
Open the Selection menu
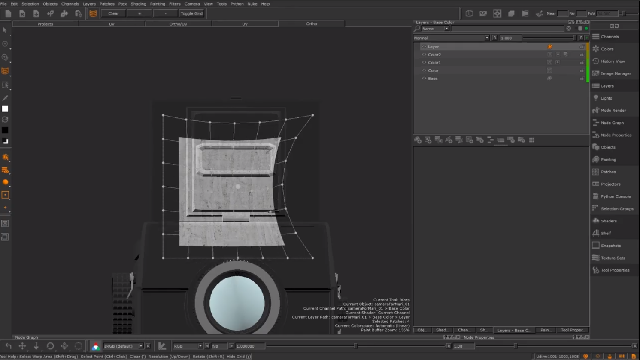point(30,4)
